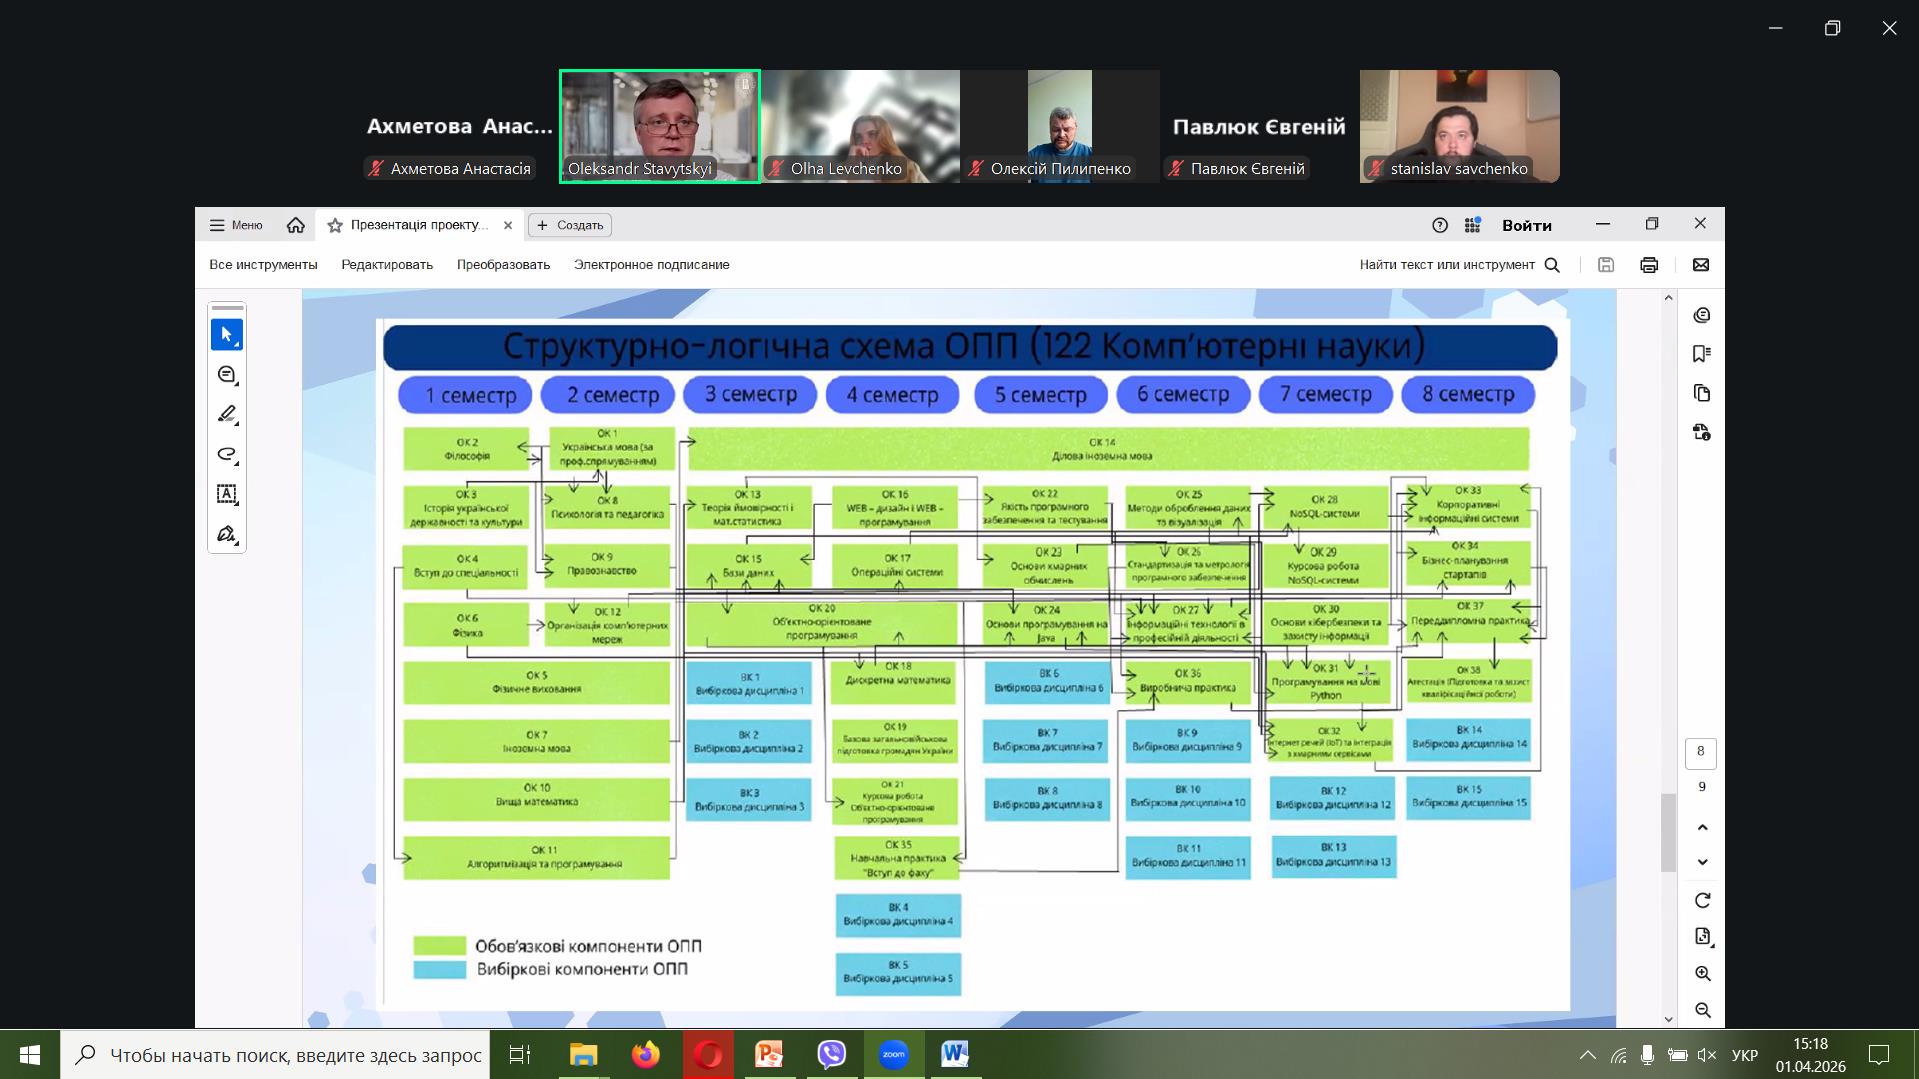
Task: Open the bookmarks panel icon
Action: [1701, 354]
